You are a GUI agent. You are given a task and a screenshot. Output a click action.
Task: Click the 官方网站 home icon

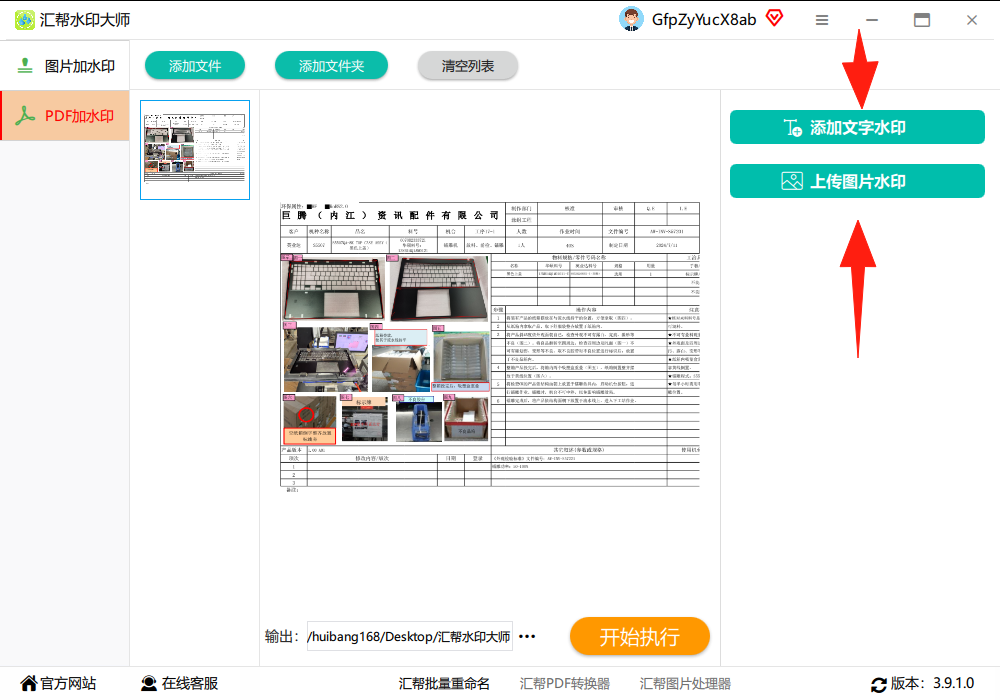click(29, 683)
